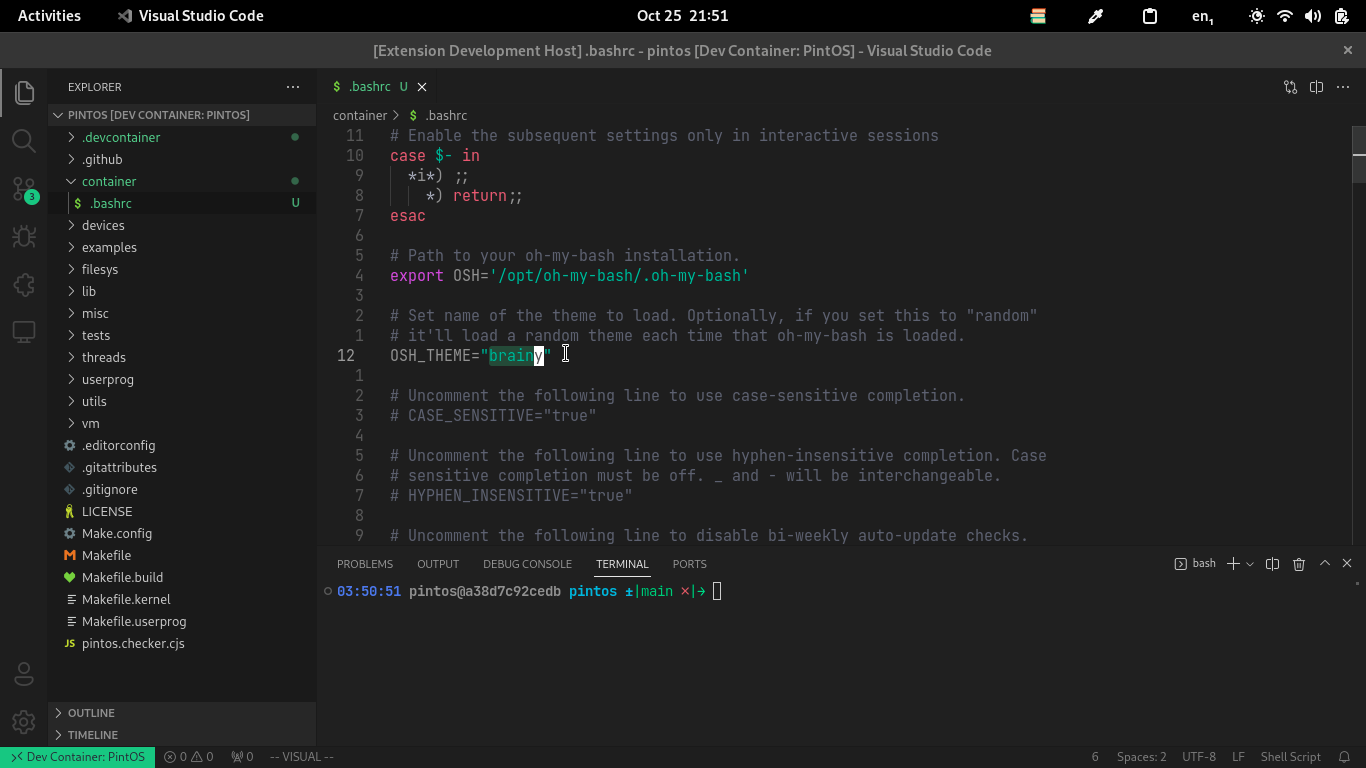
Task: Expand the userprog folder
Action: click(182, 379)
